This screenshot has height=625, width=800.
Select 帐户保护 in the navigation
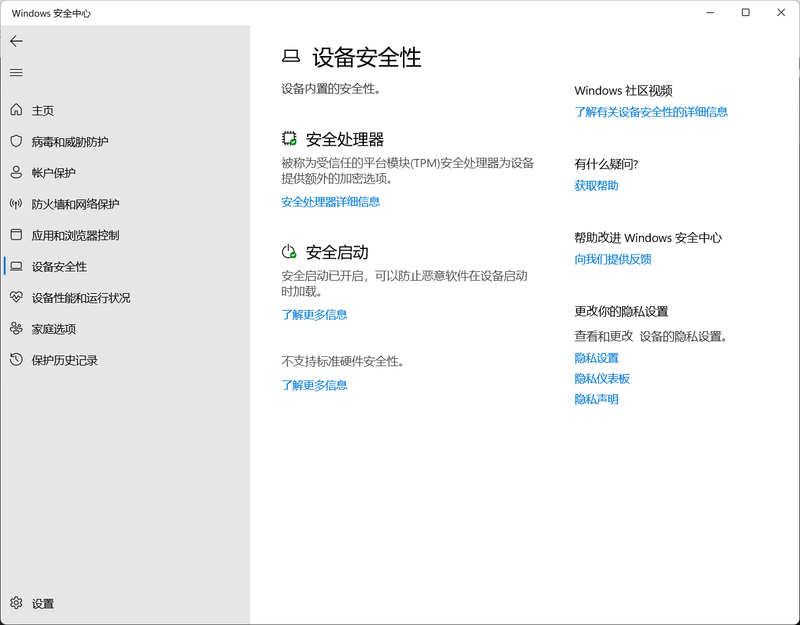point(54,173)
